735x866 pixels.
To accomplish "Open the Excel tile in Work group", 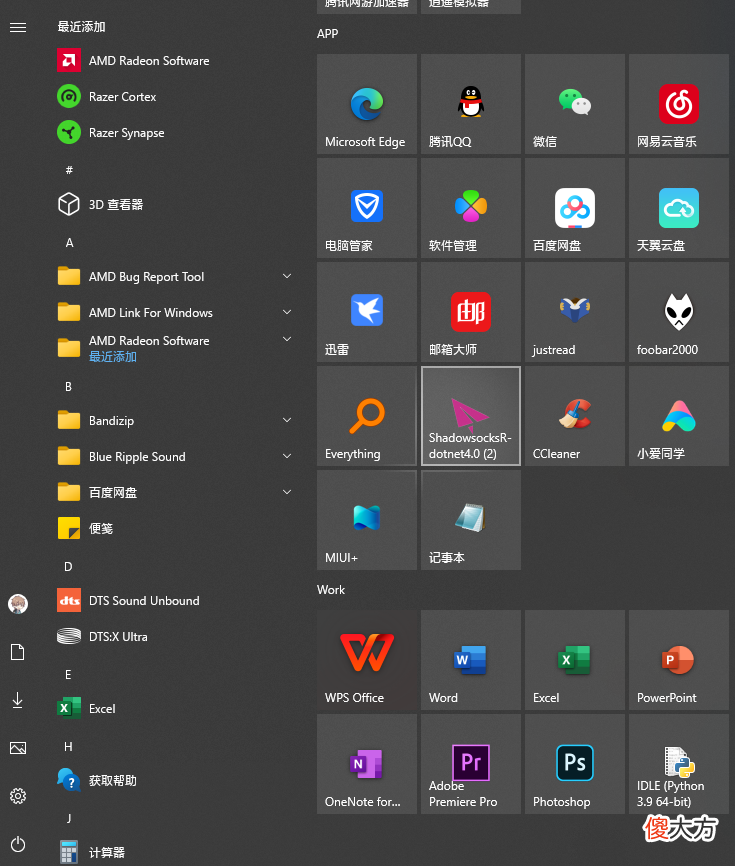I will pos(575,660).
